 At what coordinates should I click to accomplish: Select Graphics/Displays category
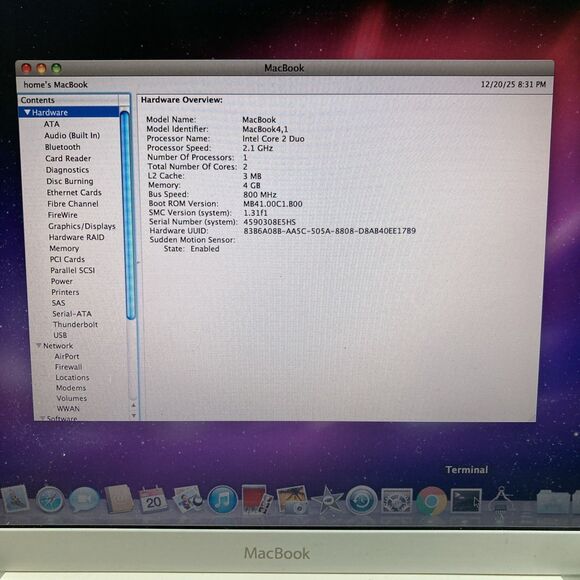tap(82, 226)
